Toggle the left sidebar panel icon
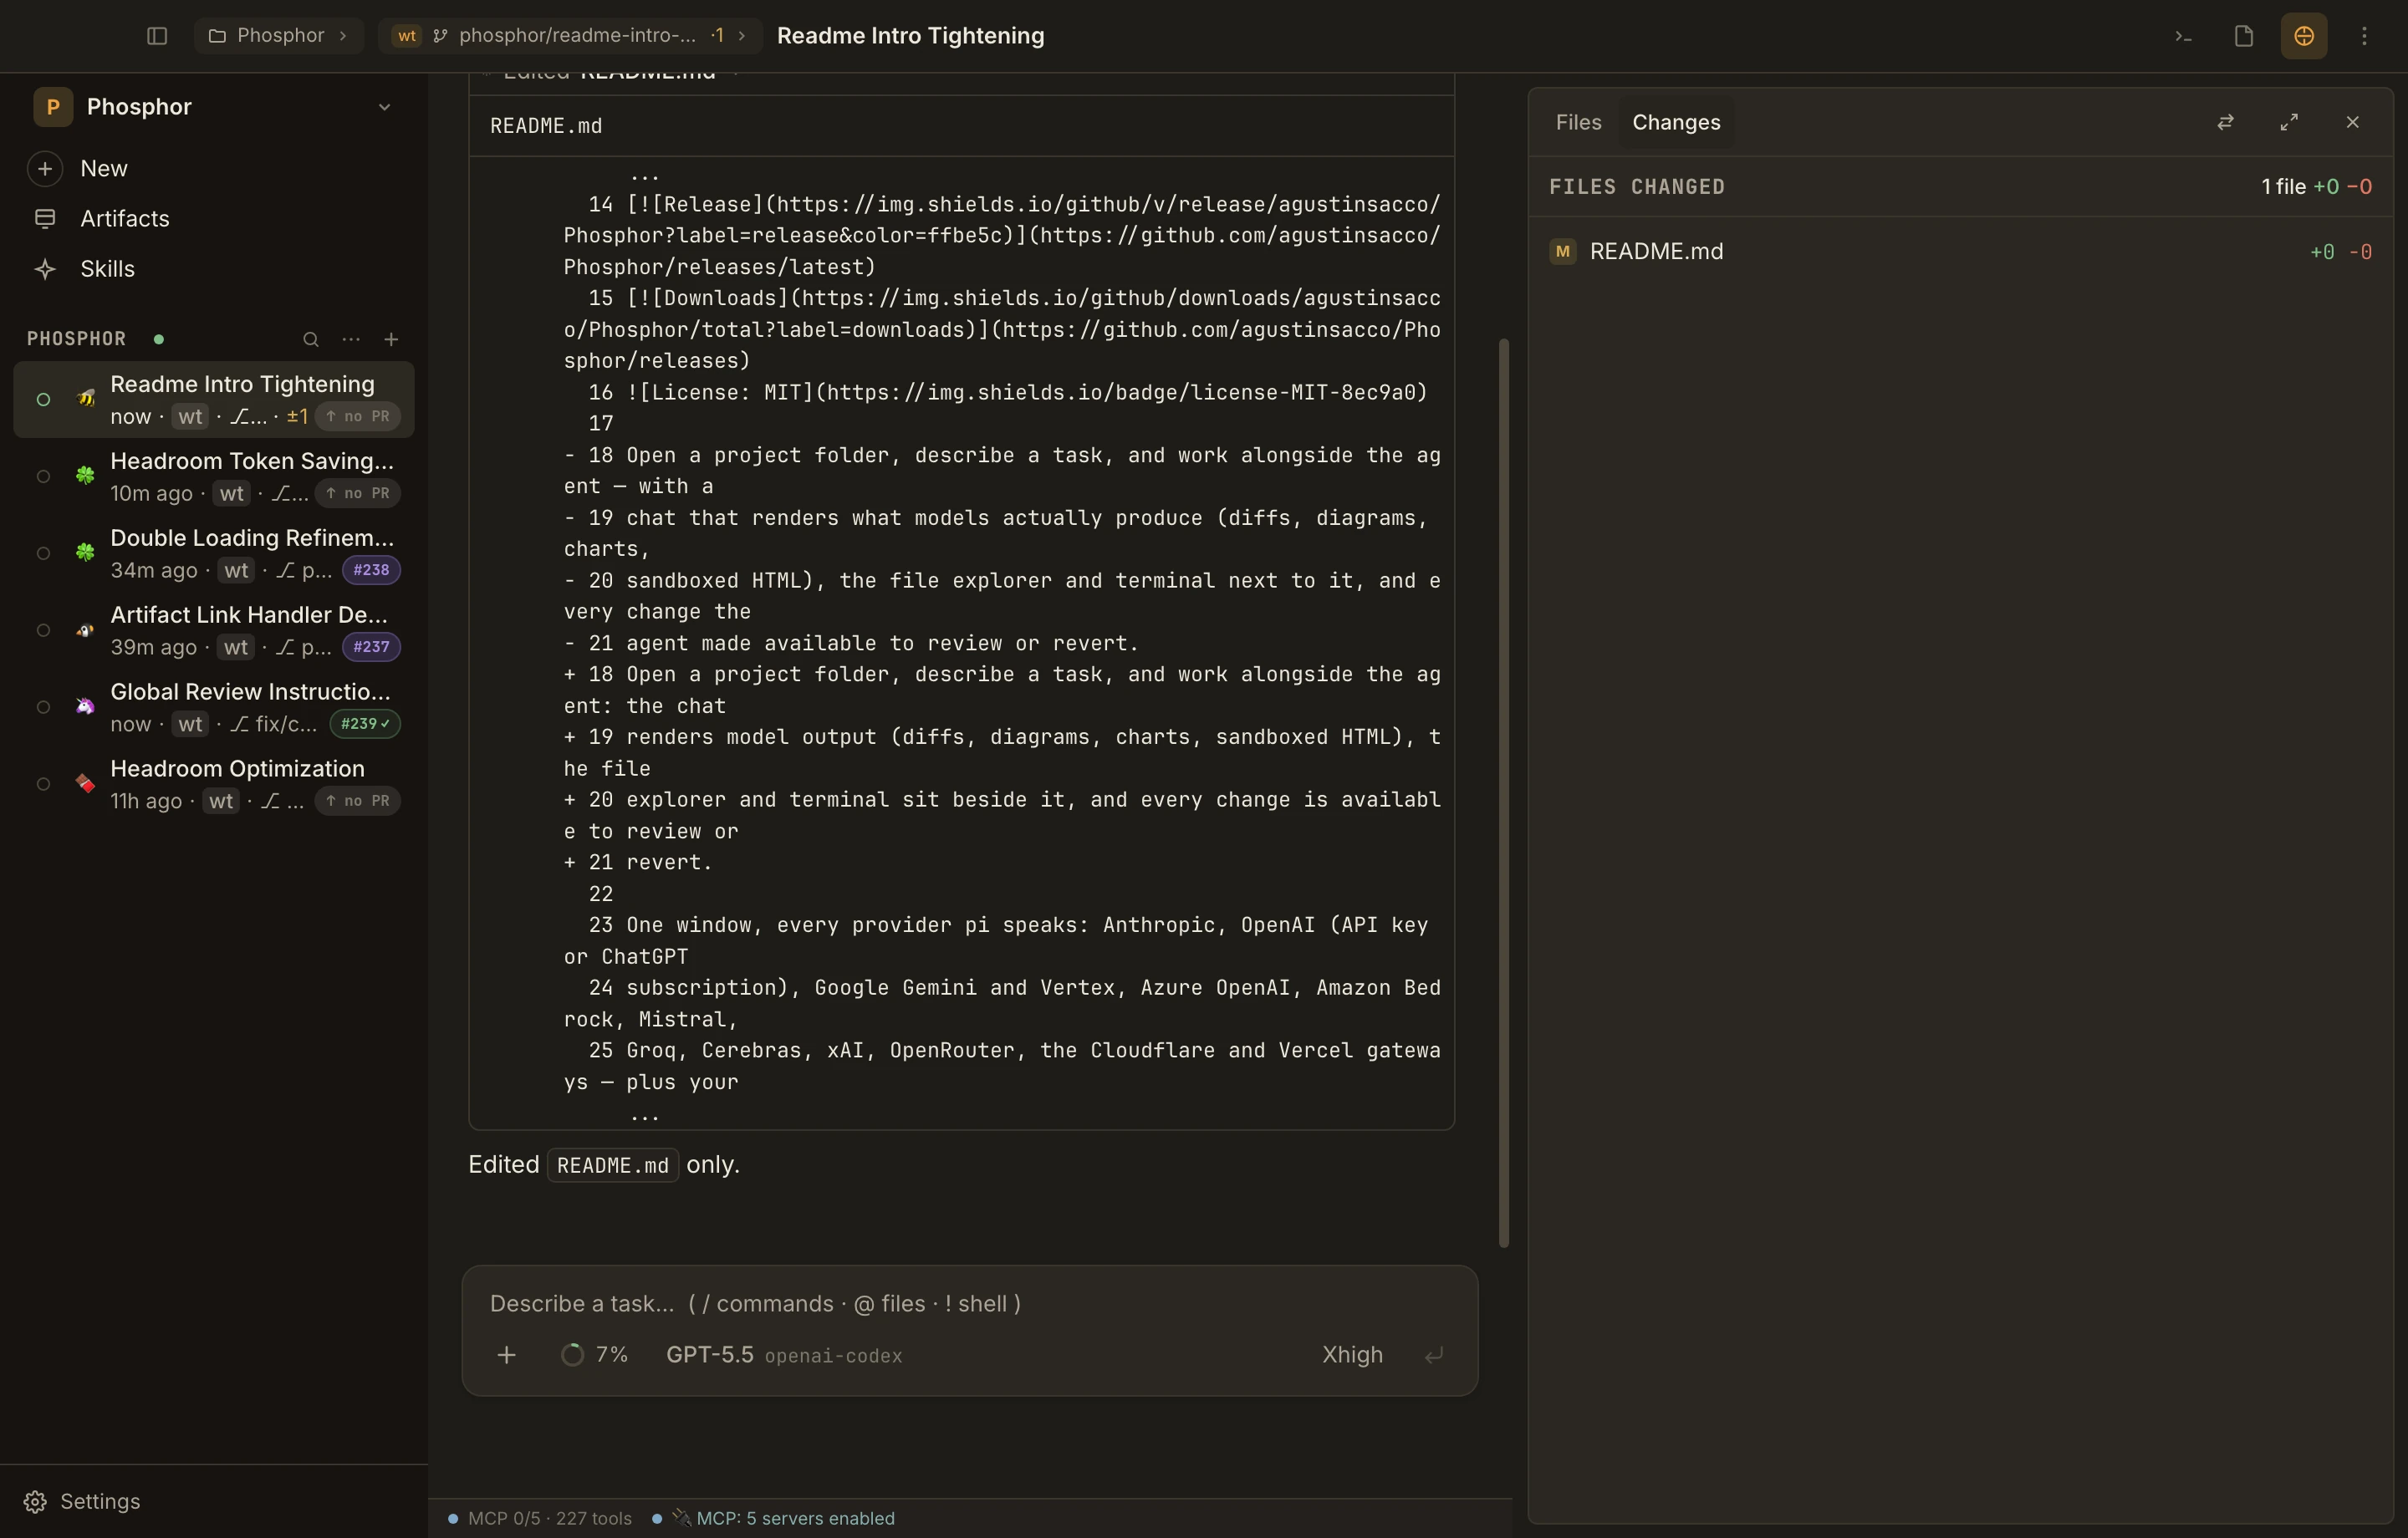2408x1538 pixels. 157,36
